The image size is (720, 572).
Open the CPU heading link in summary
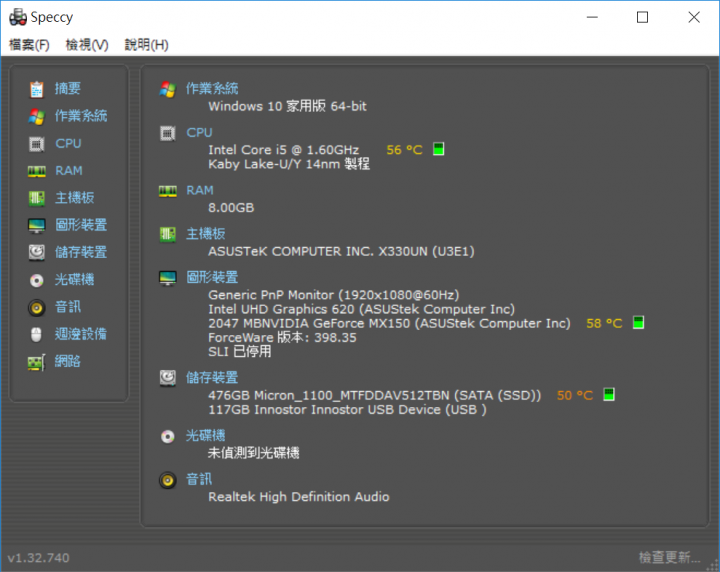click(x=199, y=132)
